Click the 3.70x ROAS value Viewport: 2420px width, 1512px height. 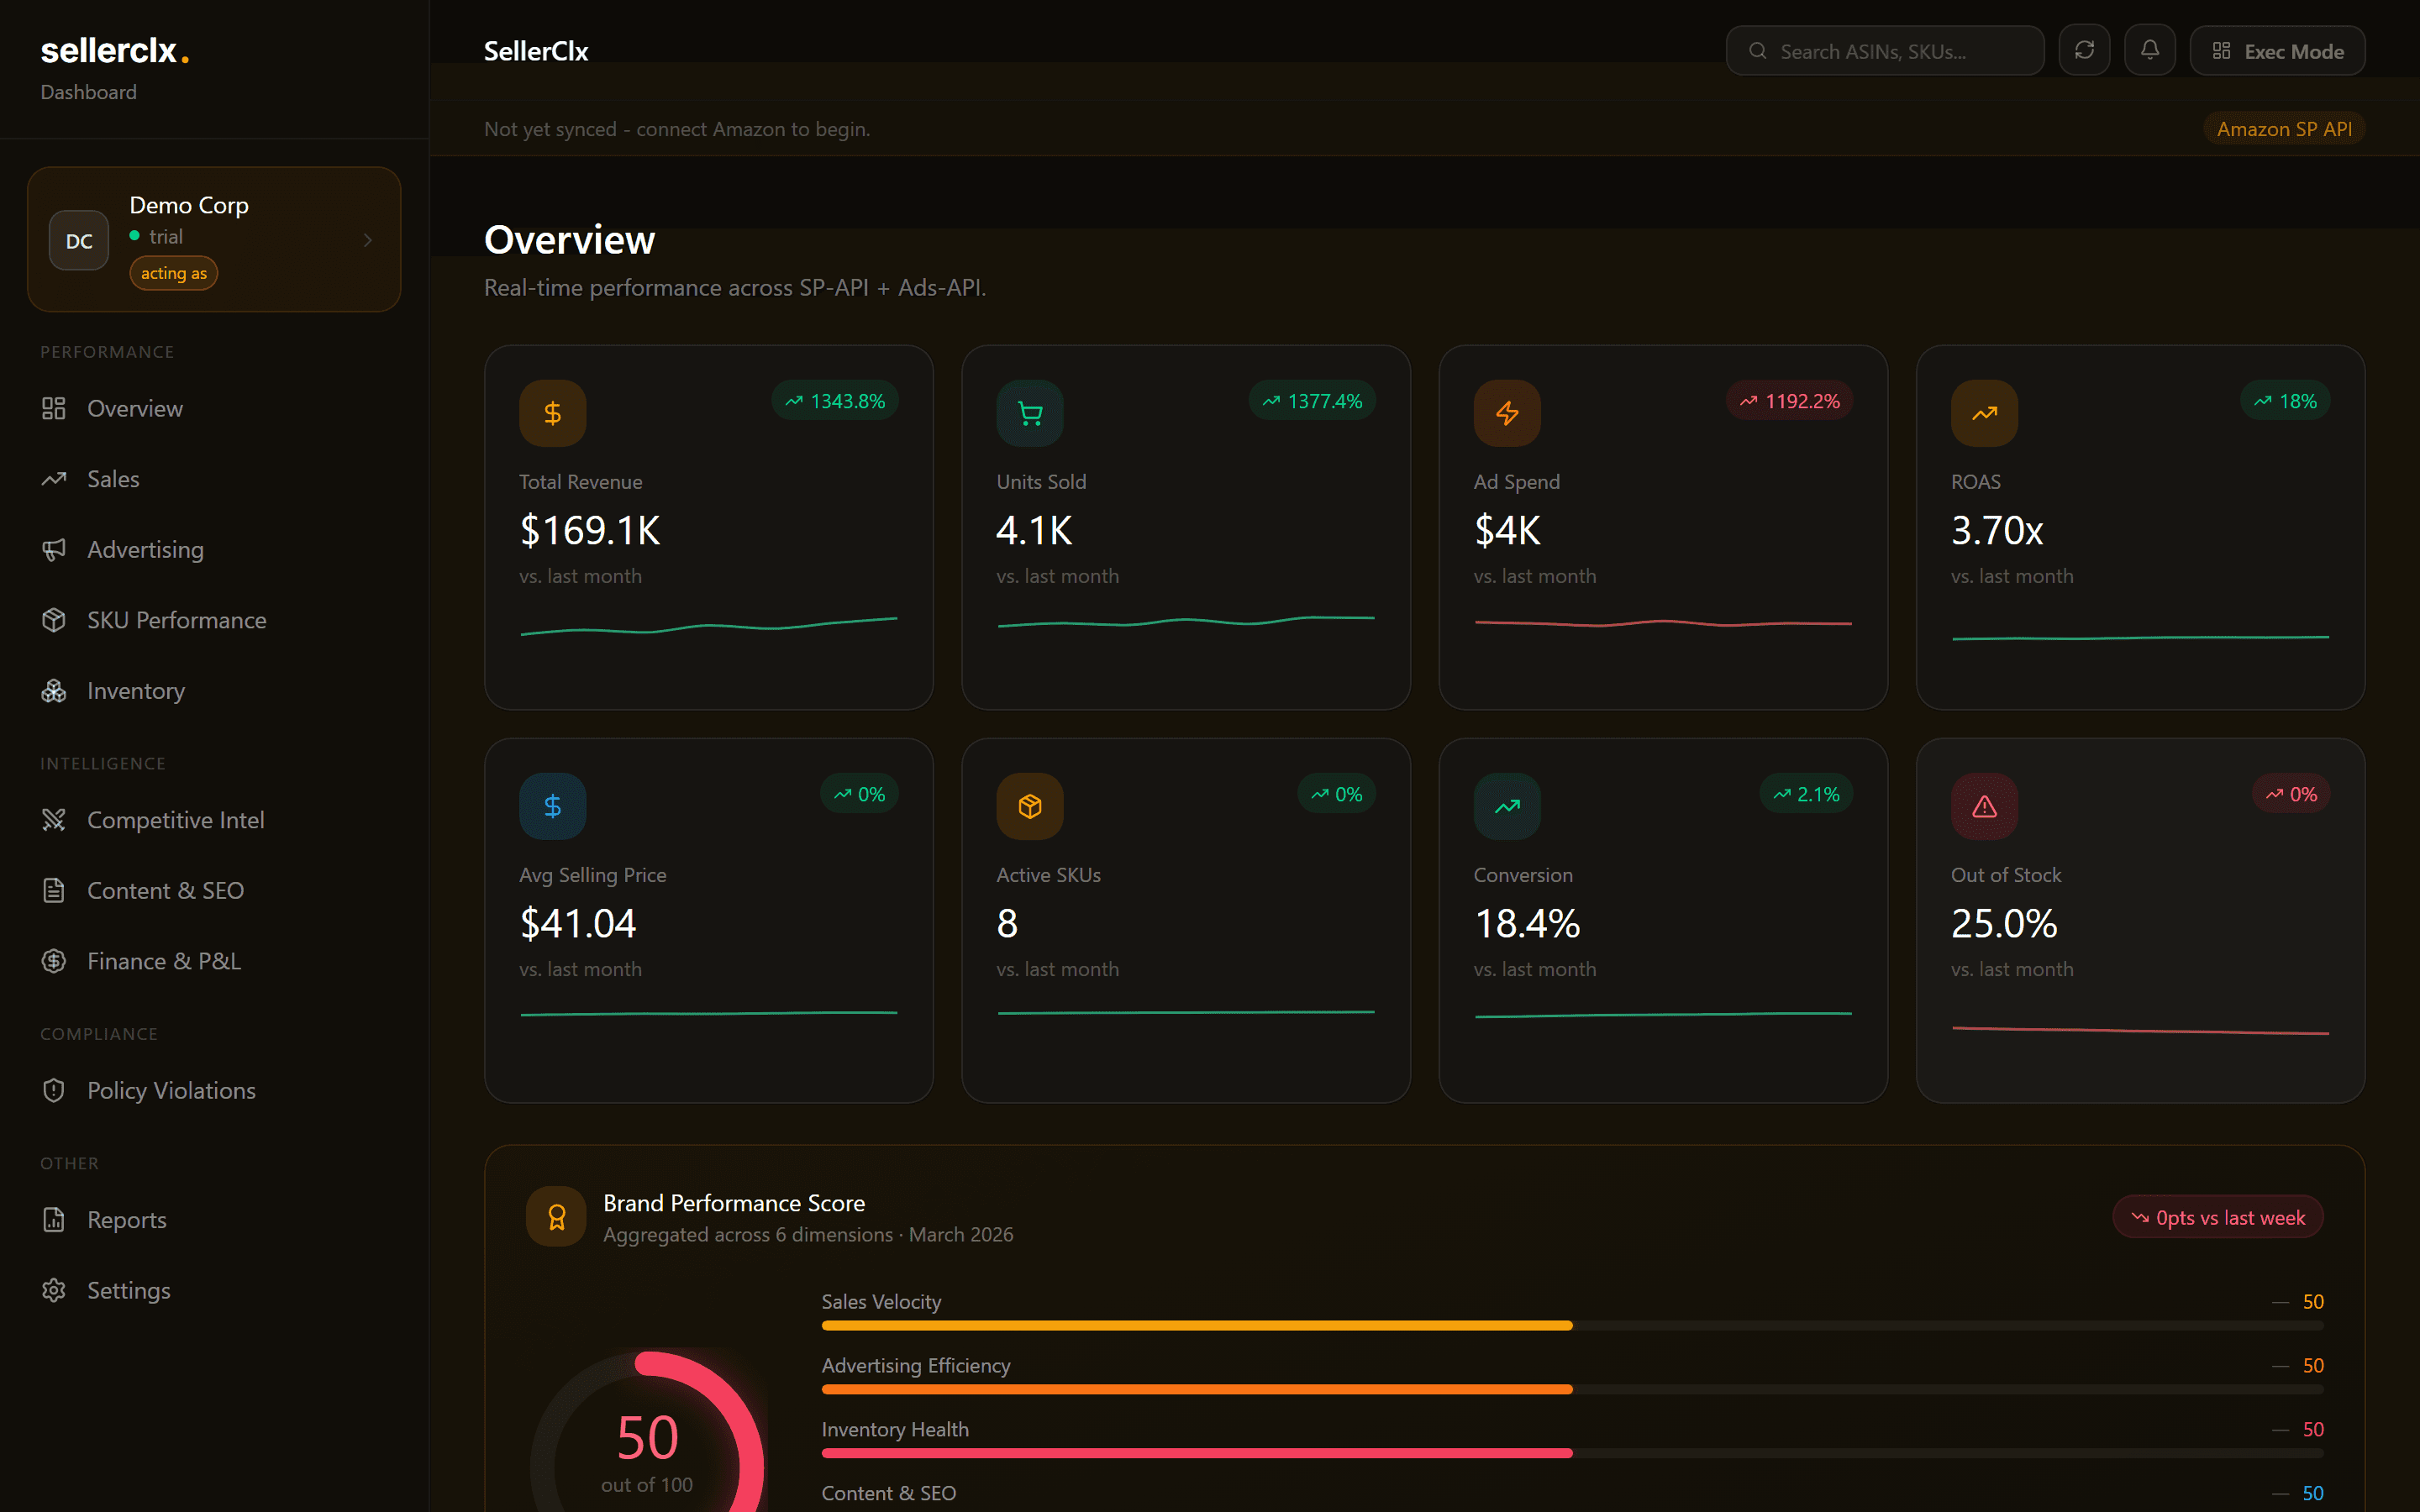pyautogui.click(x=1996, y=530)
